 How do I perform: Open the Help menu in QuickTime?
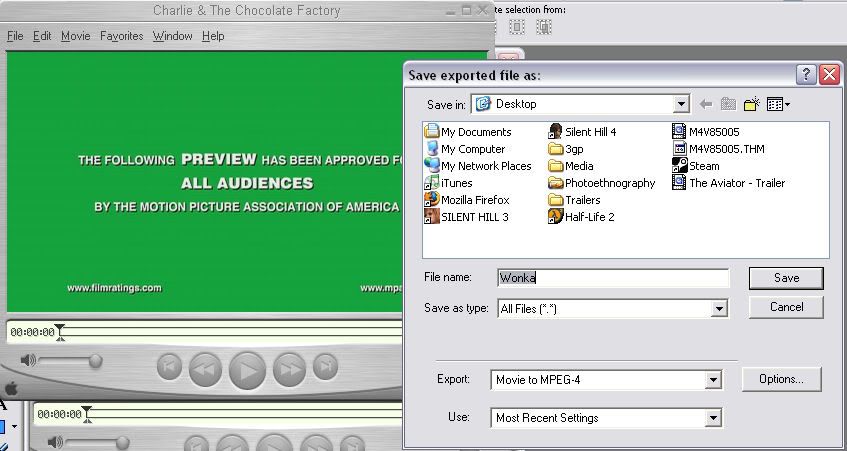(213, 36)
